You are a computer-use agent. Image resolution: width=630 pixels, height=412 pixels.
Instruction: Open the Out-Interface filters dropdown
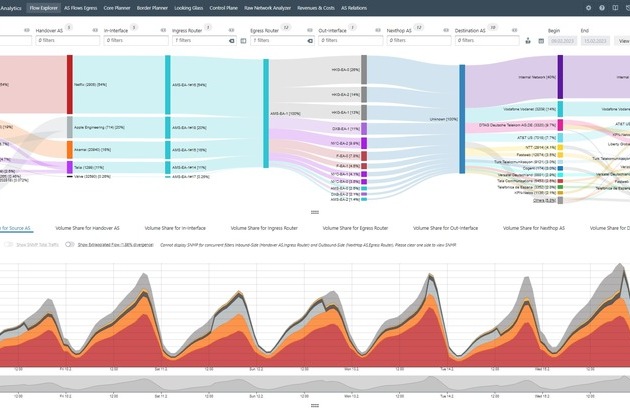(351, 41)
